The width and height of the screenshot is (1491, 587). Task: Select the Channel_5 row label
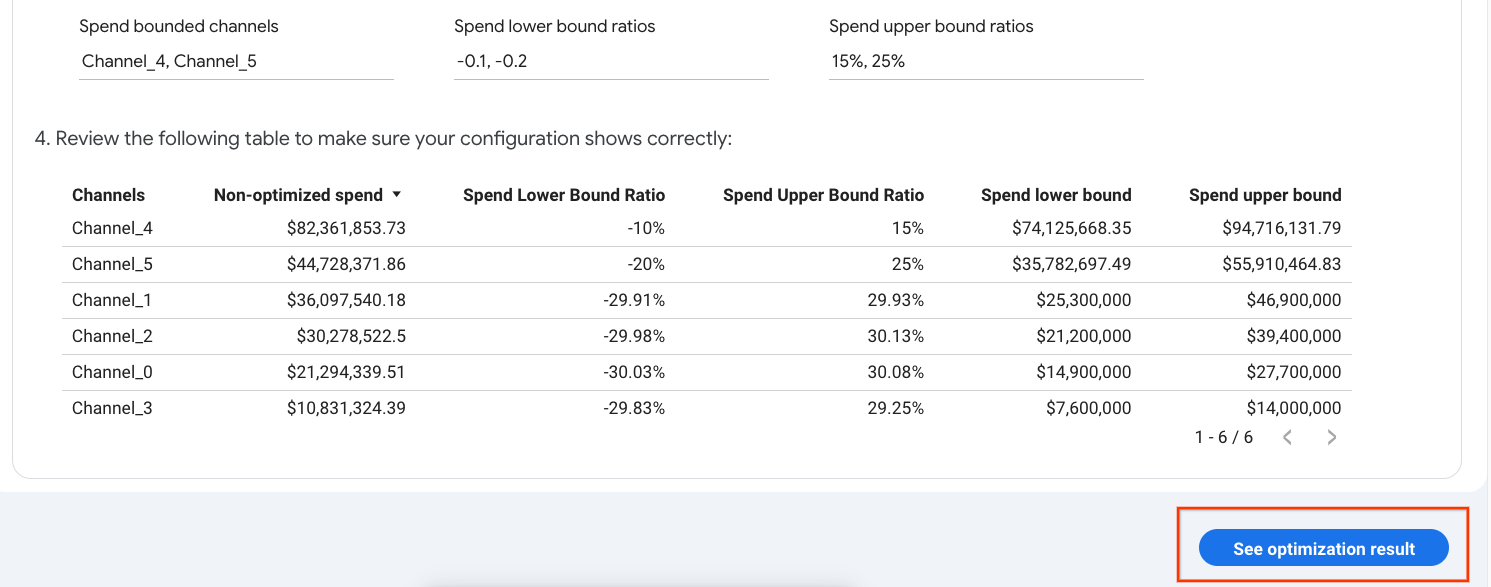click(x=112, y=264)
